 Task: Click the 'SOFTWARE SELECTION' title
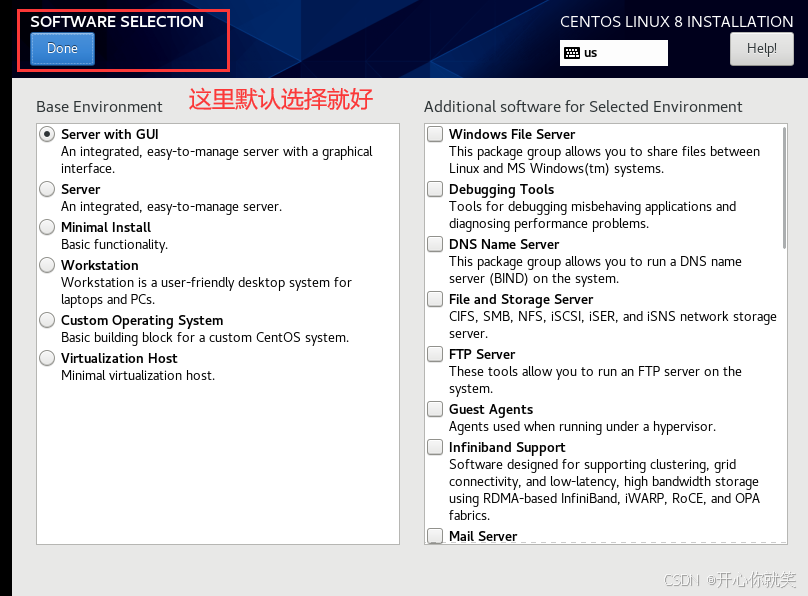pyautogui.click(x=117, y=22)
